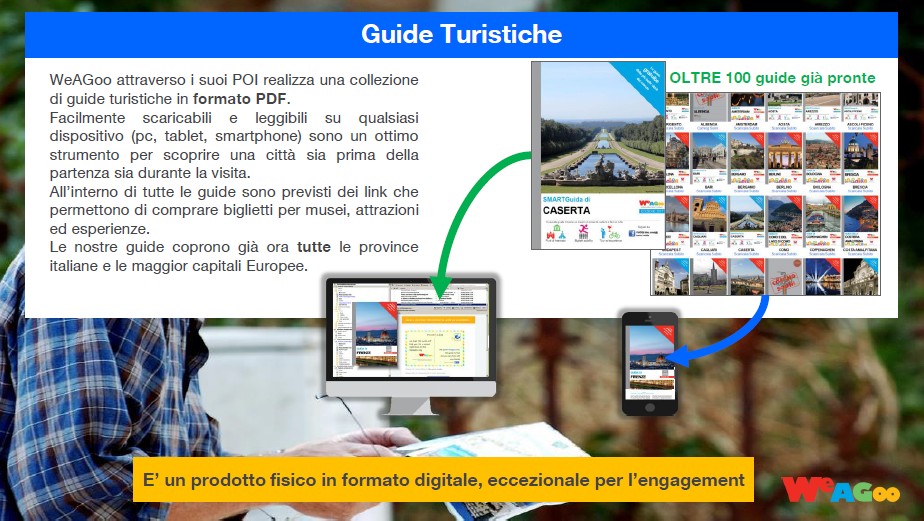Select the smartphone showing the Firenze guide

[x=649, y=364]
